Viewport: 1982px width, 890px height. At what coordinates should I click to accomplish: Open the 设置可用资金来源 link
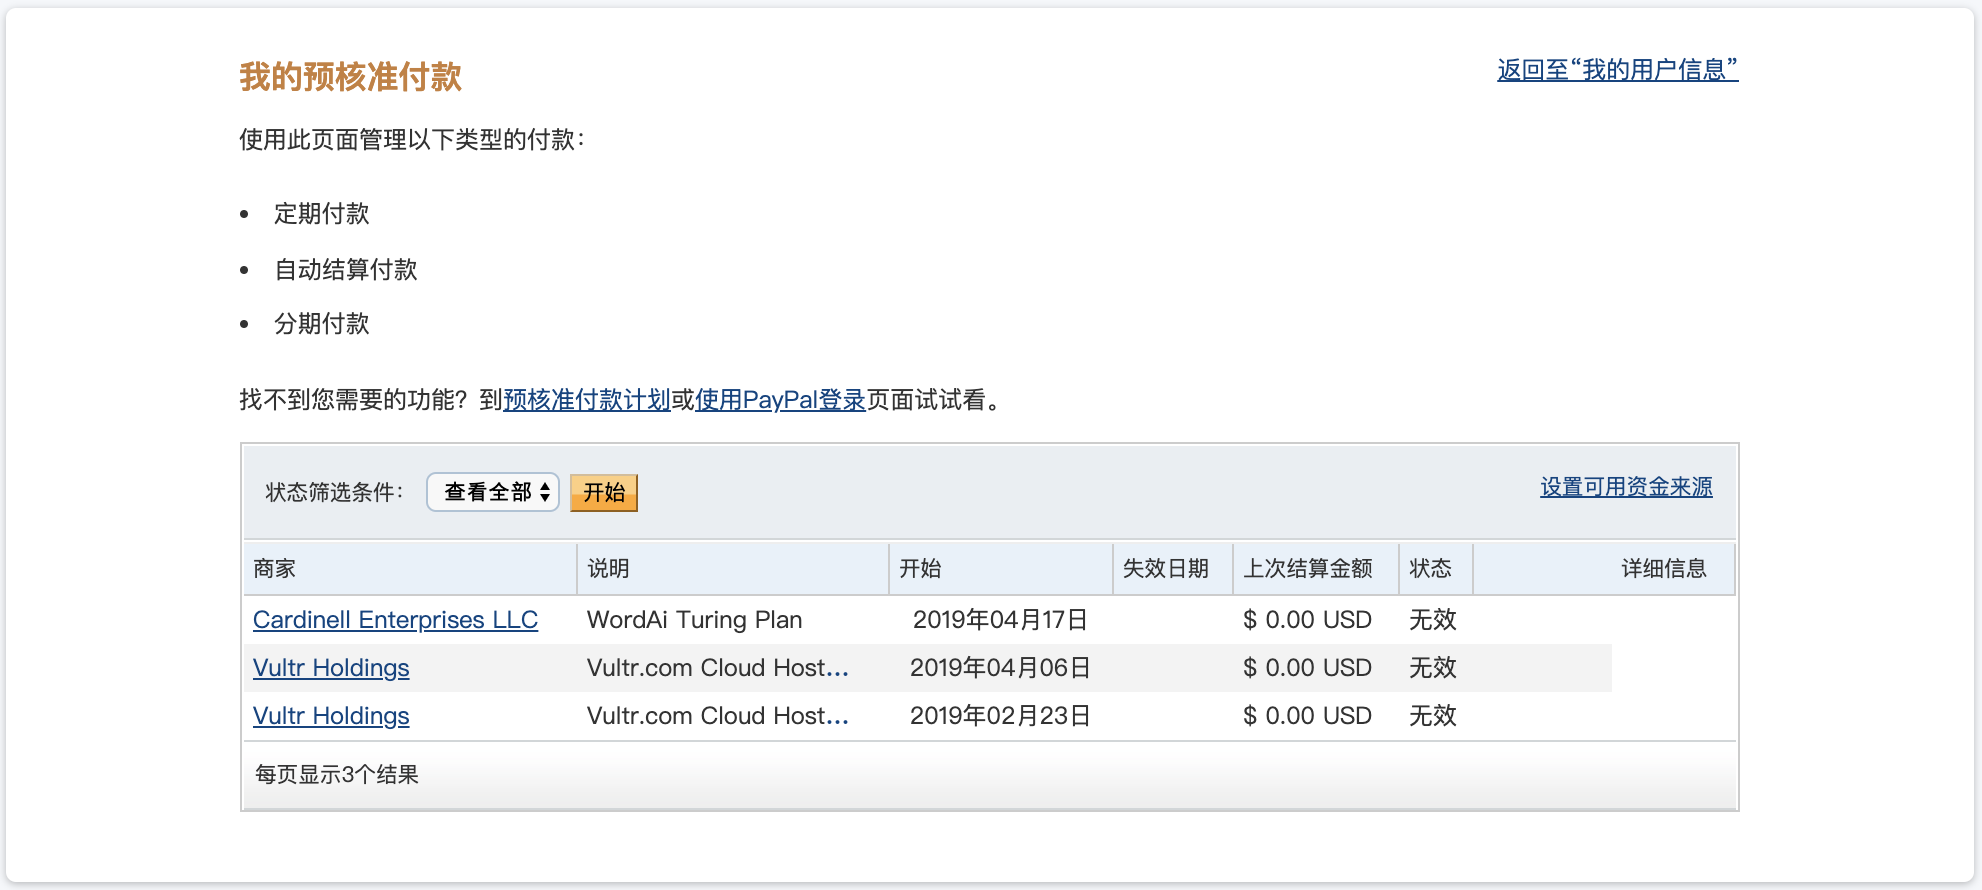1626,487
